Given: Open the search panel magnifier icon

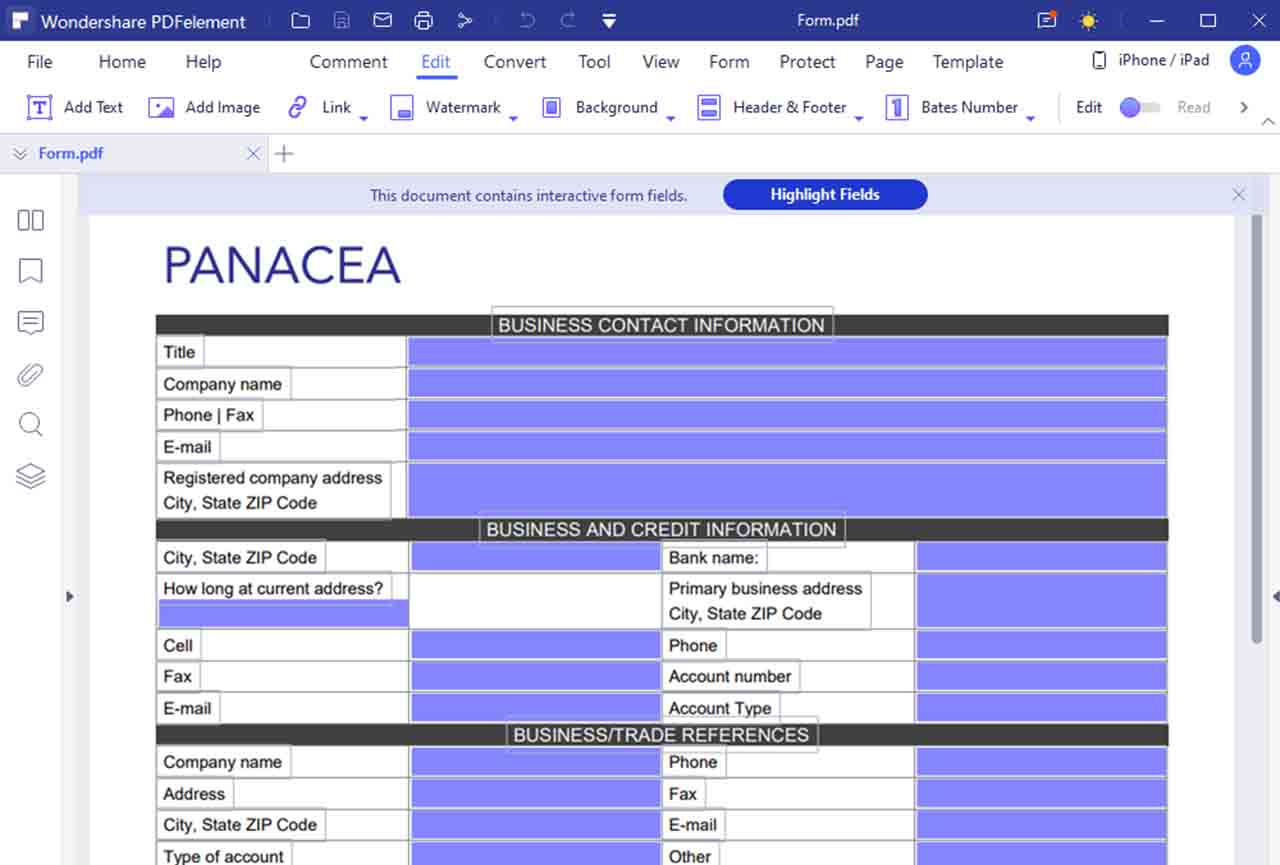Looking at the screenshot, I should point(31,425).
